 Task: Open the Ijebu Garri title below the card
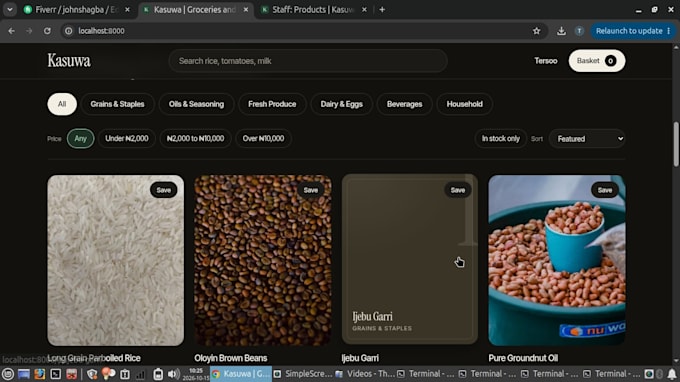[360, 358]
